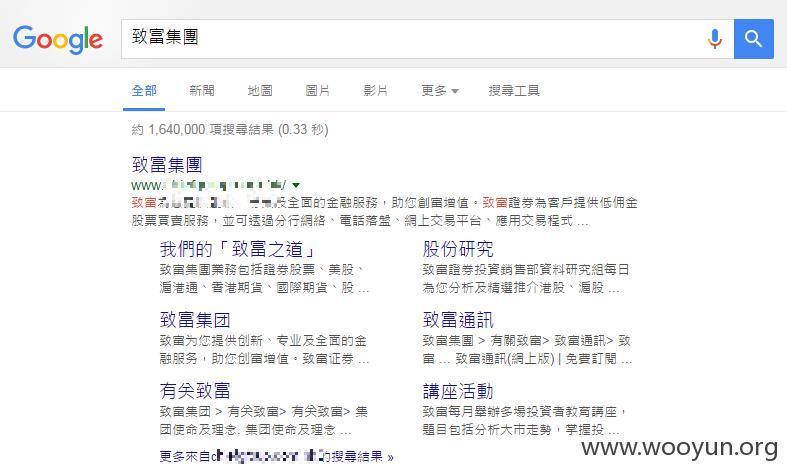Open 搜尋工具 options

pos(514,91)
